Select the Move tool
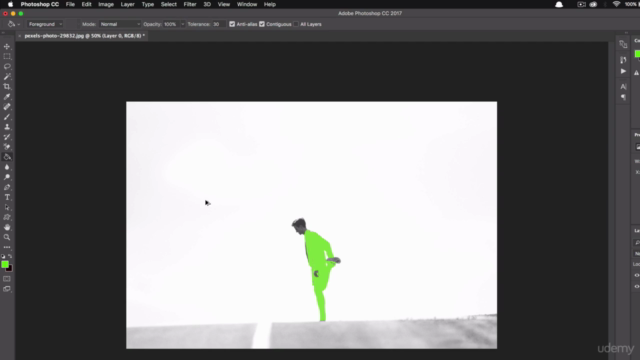Viewport: 640px width, 360px height. [x=7, y=47]
